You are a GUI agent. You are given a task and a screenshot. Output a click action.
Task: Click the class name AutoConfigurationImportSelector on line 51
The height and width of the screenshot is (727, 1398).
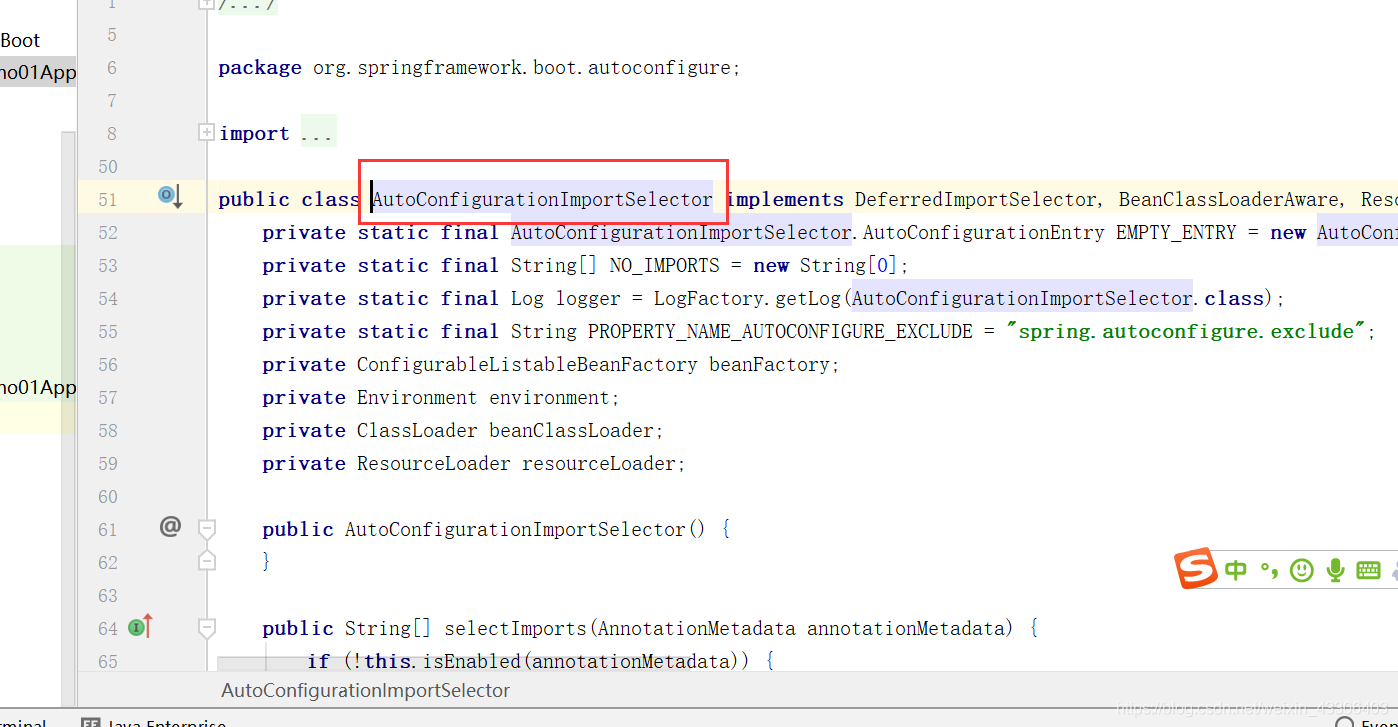pyautogui.click(x=542, y=199)
